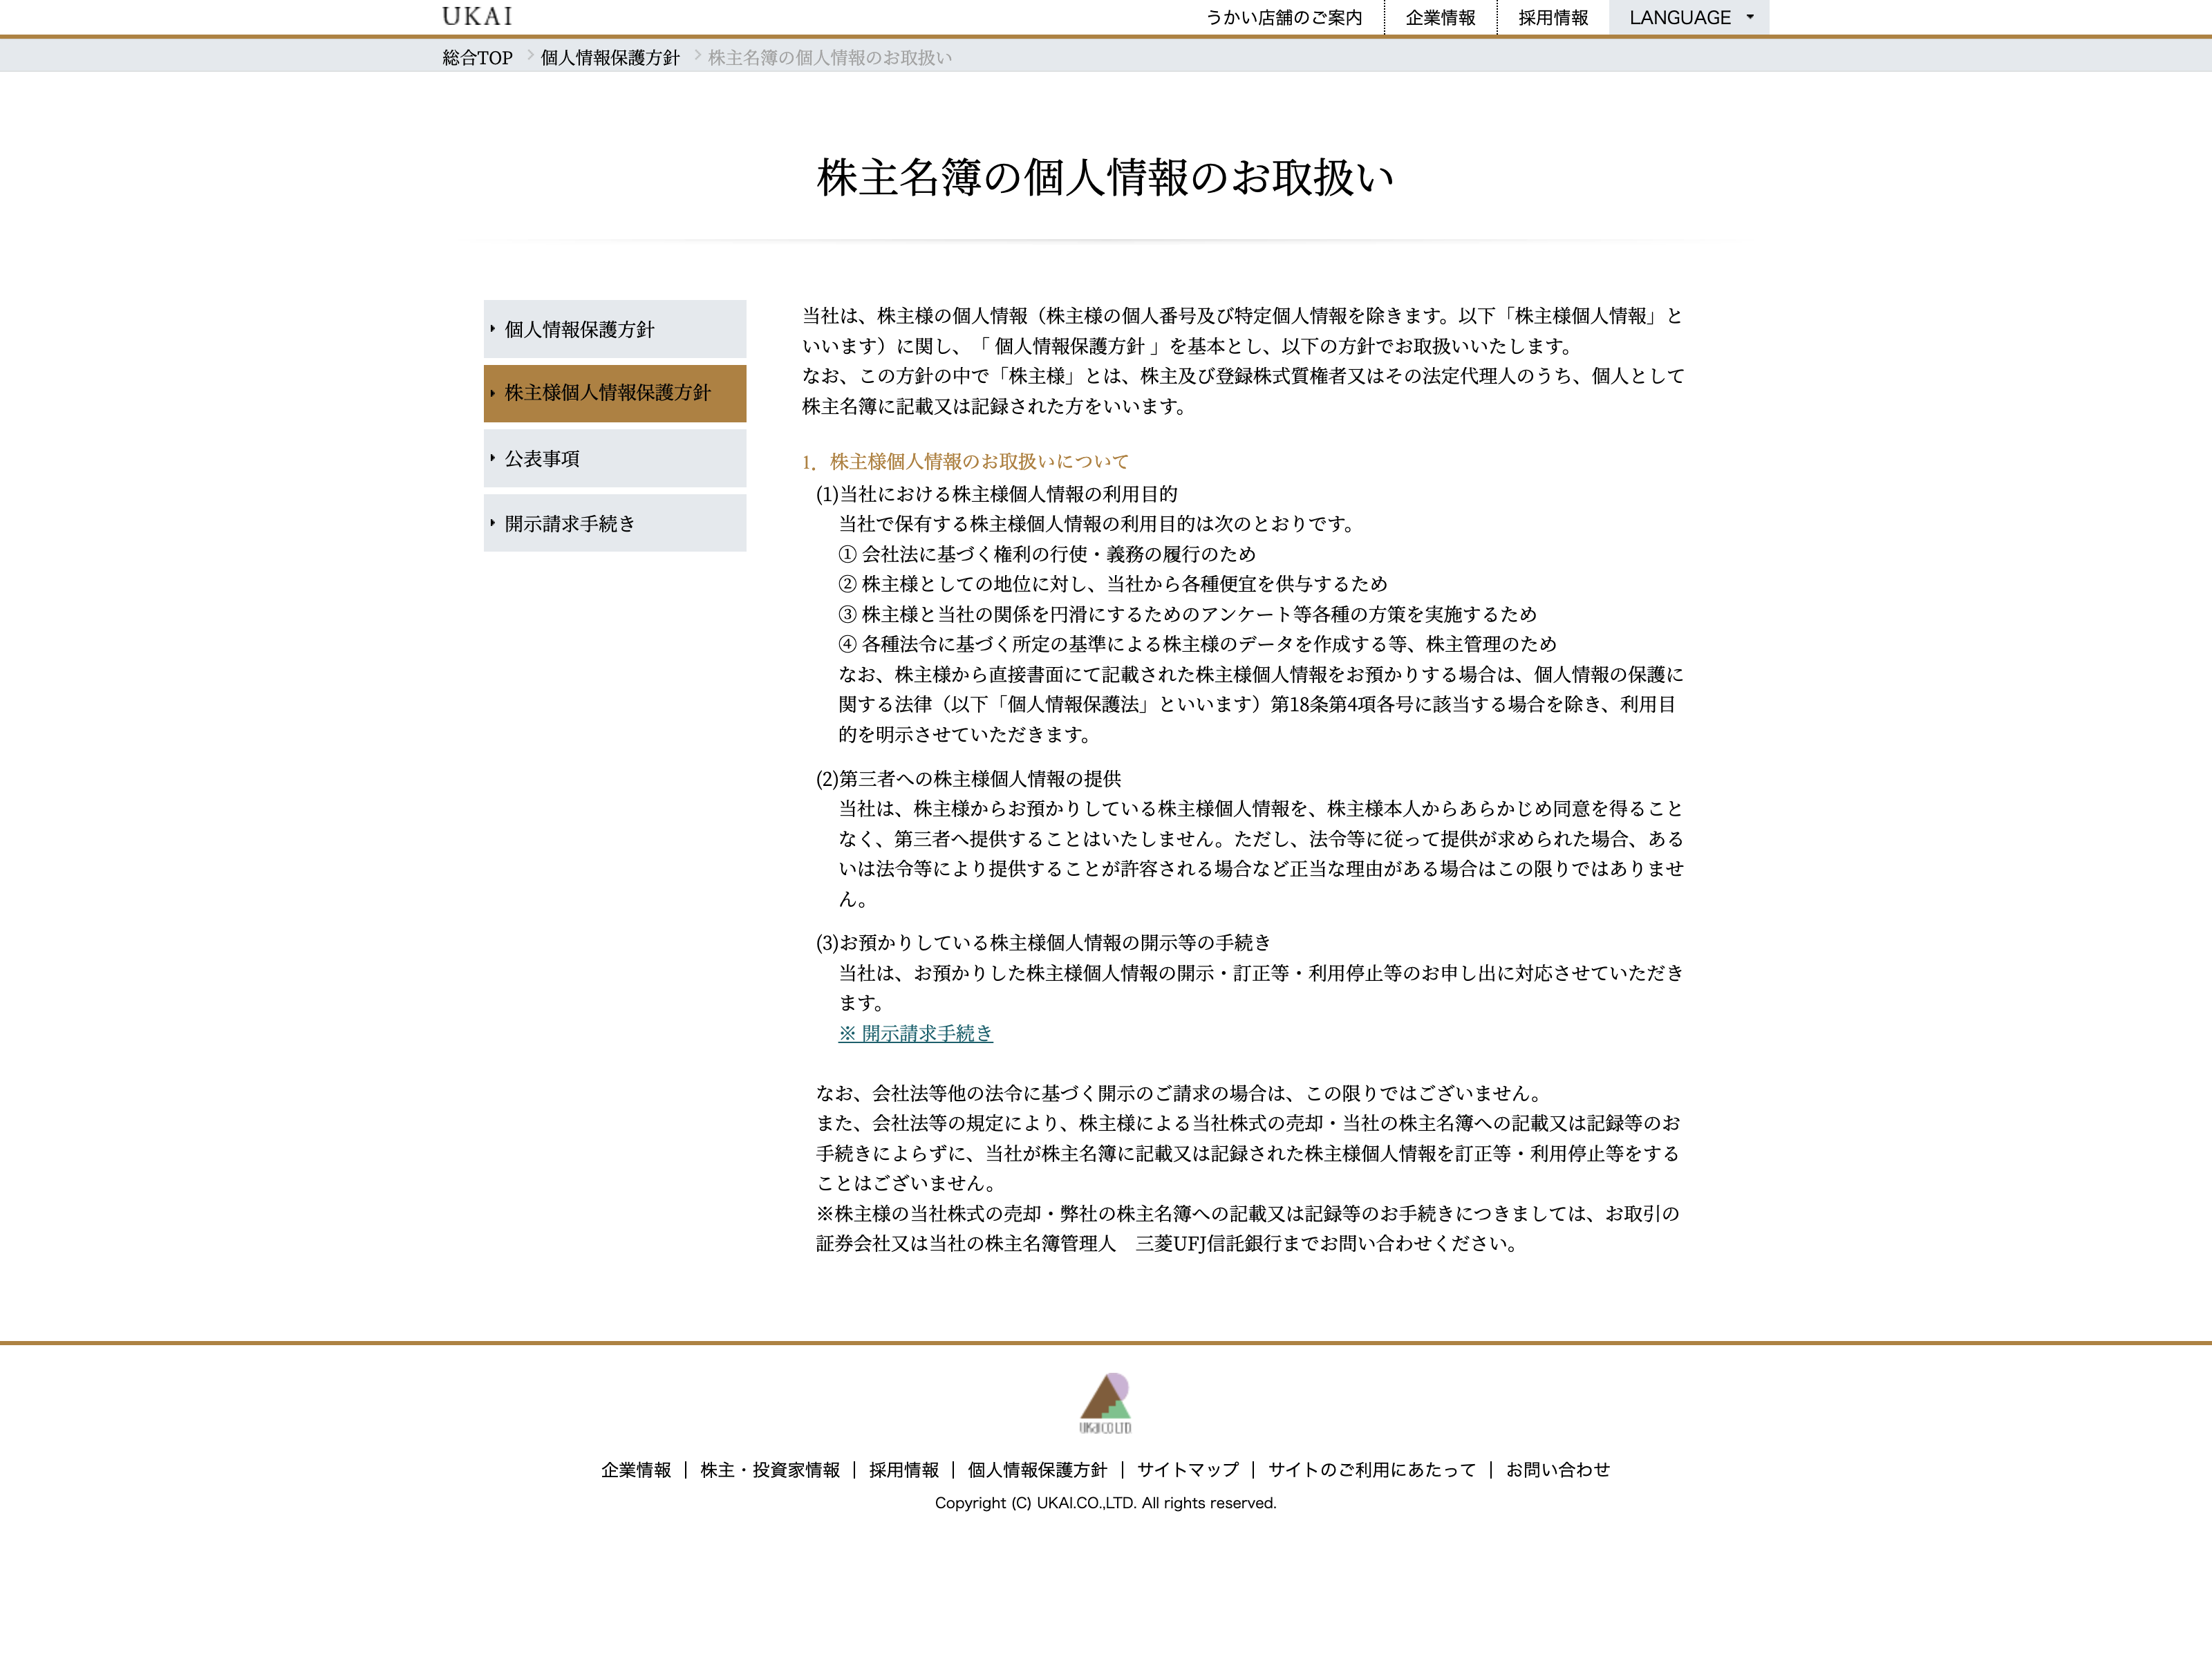
Task: Open 採用情報 in top navigation
Action: [1552, 17]
